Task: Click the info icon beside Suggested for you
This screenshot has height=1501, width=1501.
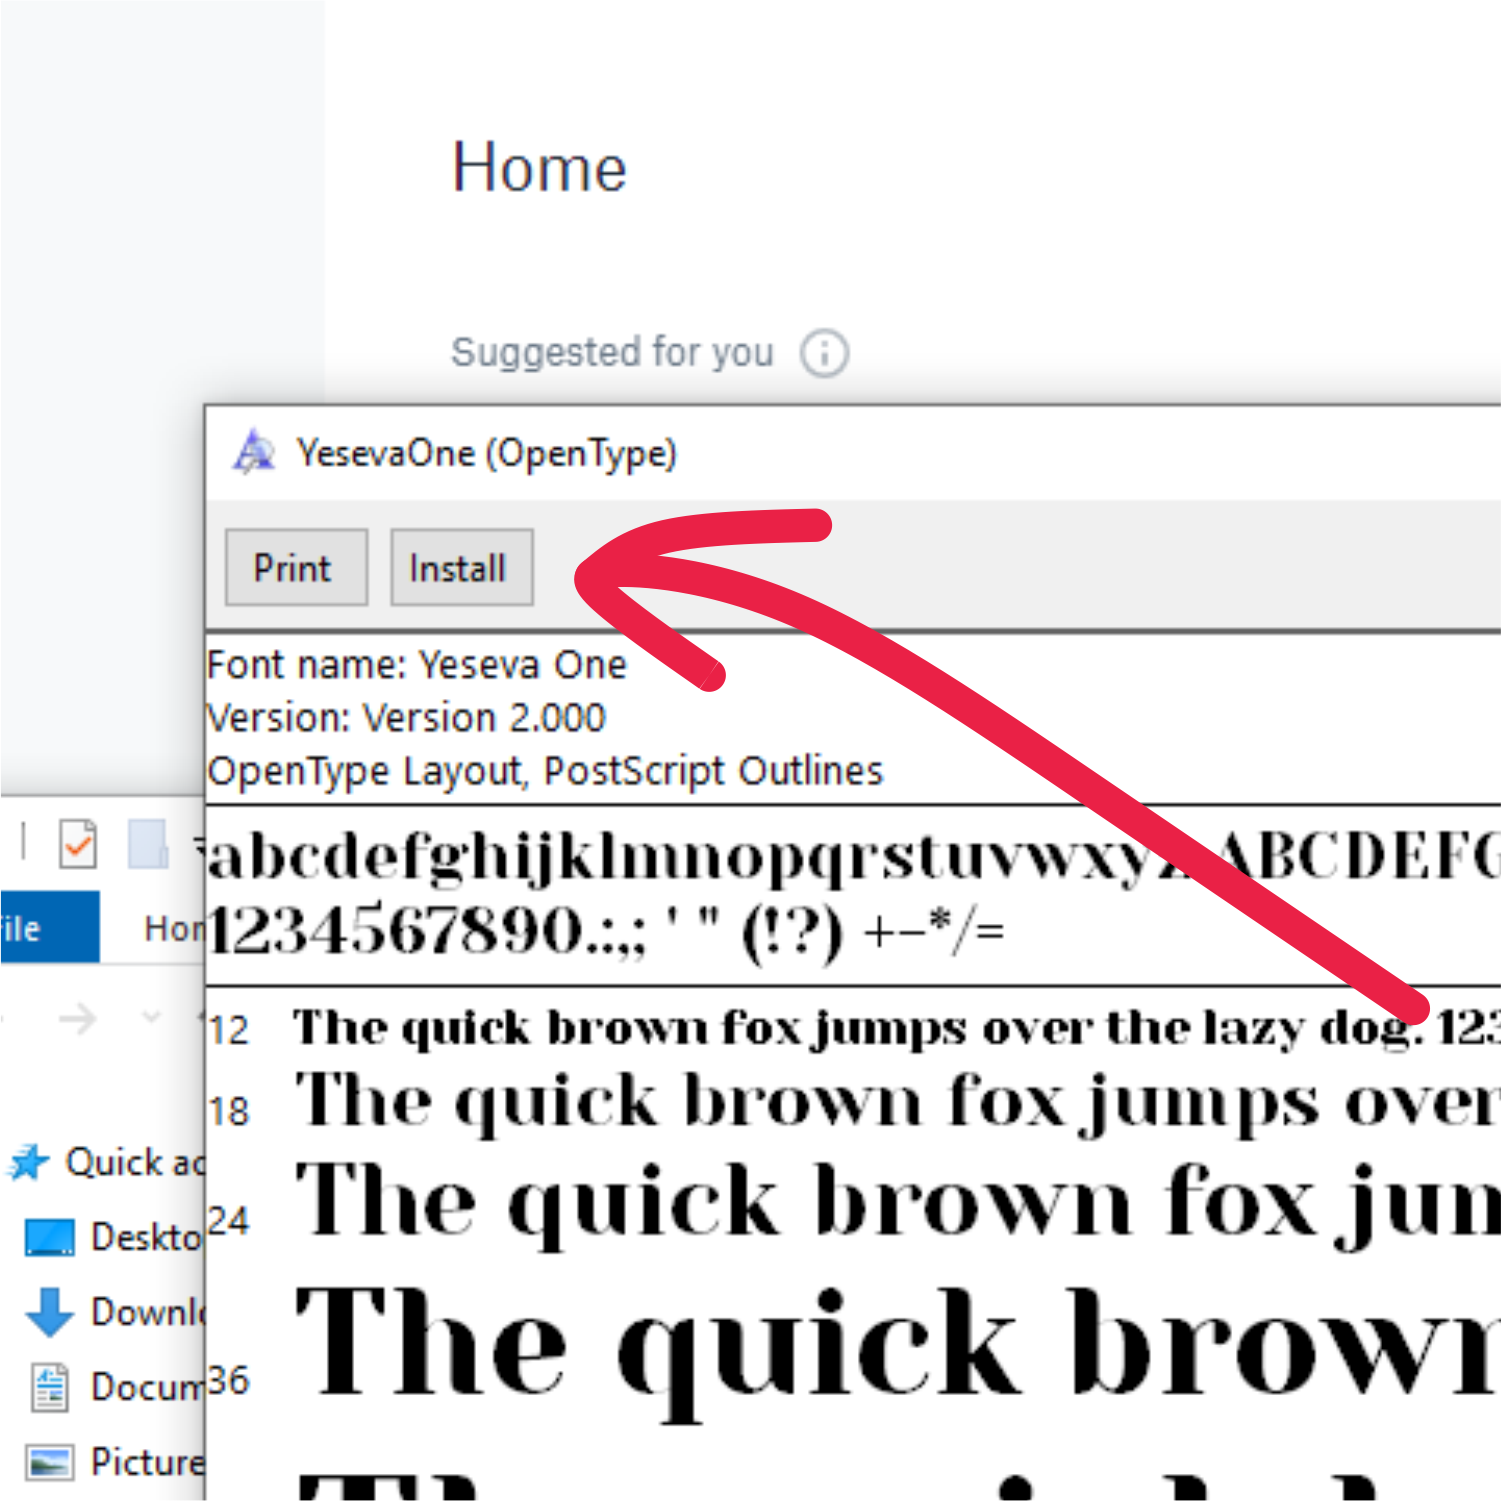Action: point(824,352)
